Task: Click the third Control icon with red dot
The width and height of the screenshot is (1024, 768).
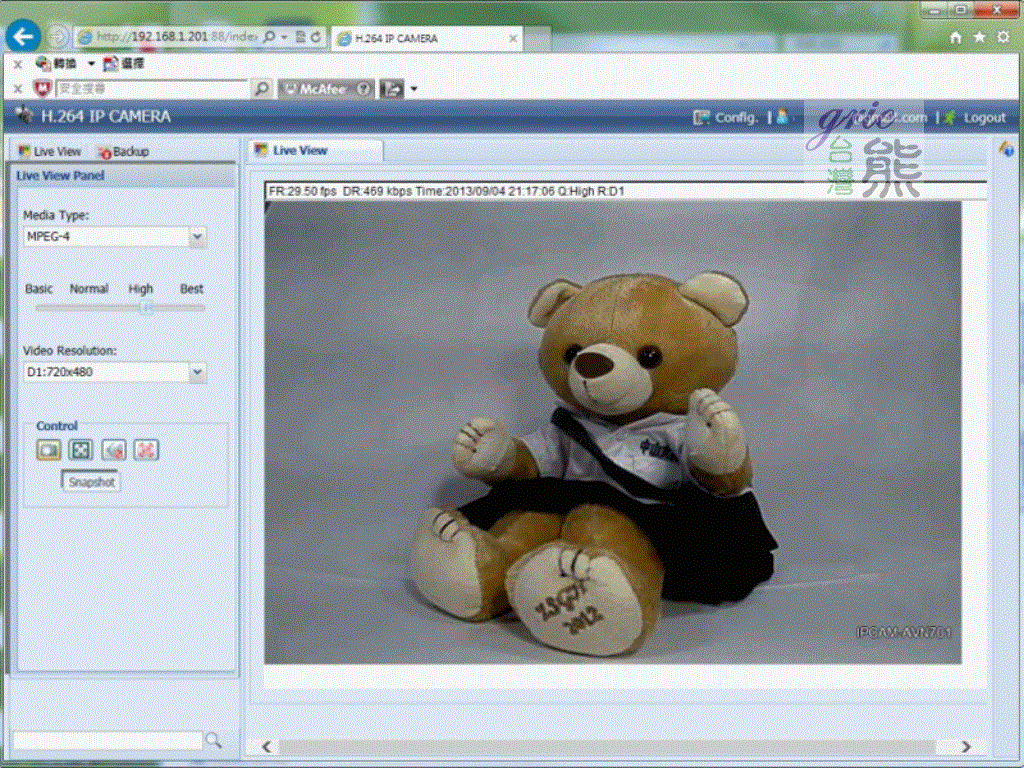Action: (x=114, y=450)
